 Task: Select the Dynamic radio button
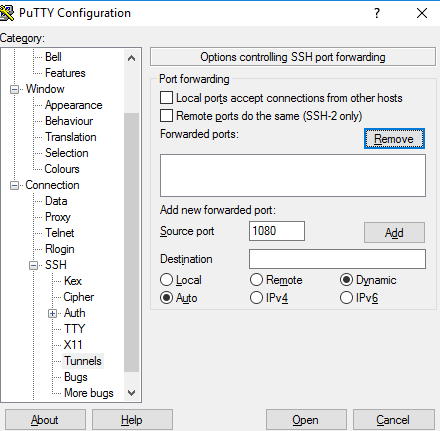[x=346, y=280]
